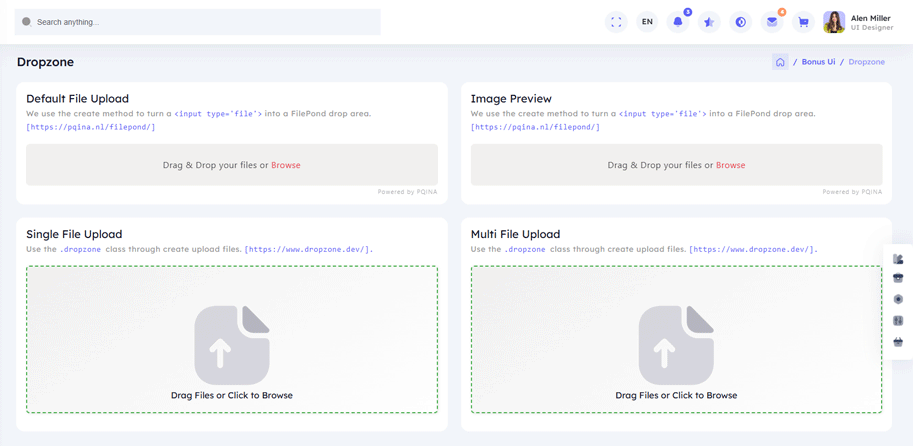
Task: Toggle dark/light theme mode icon
Action: [741, 22]
